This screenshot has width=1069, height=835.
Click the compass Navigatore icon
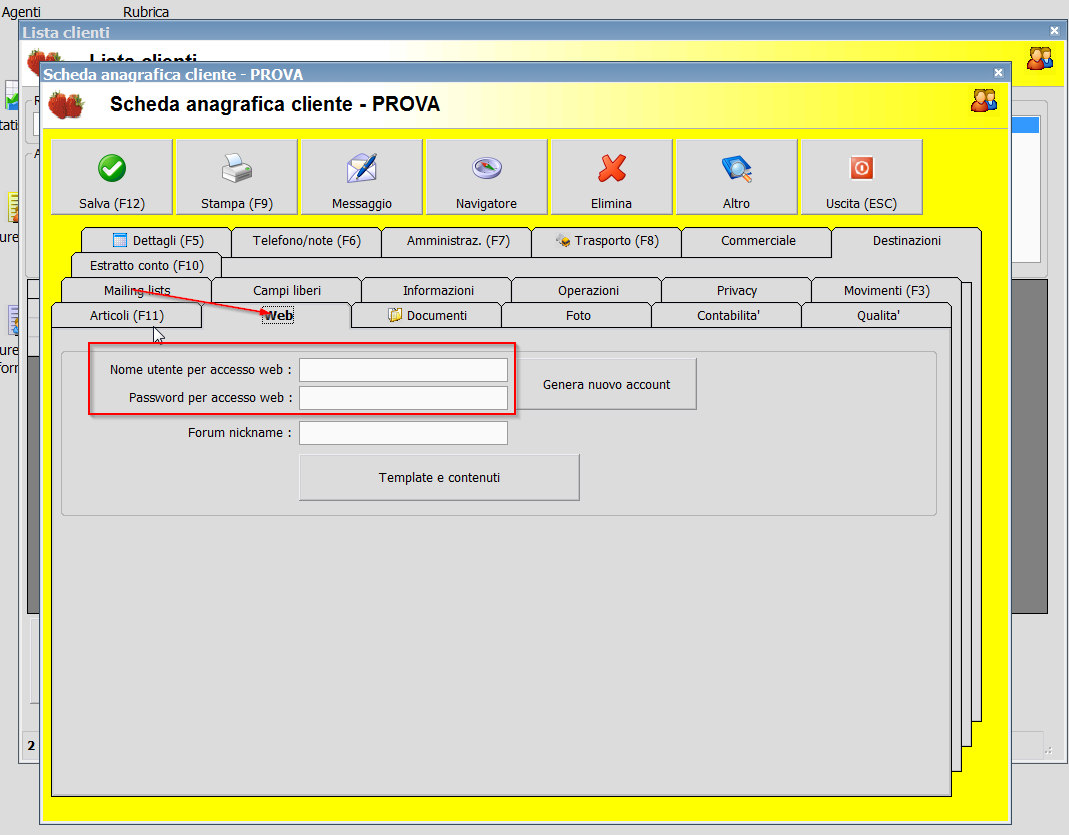point(487,168)
